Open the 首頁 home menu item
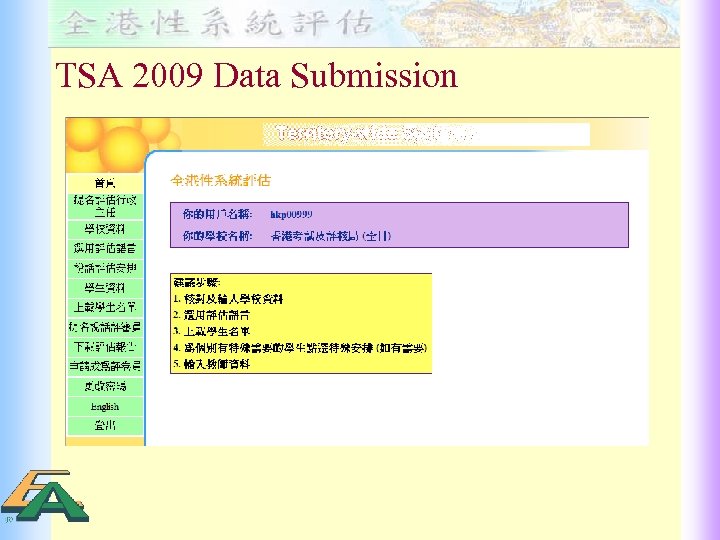The width and height of the screenshot is (720, 540). tap(105, 183)
